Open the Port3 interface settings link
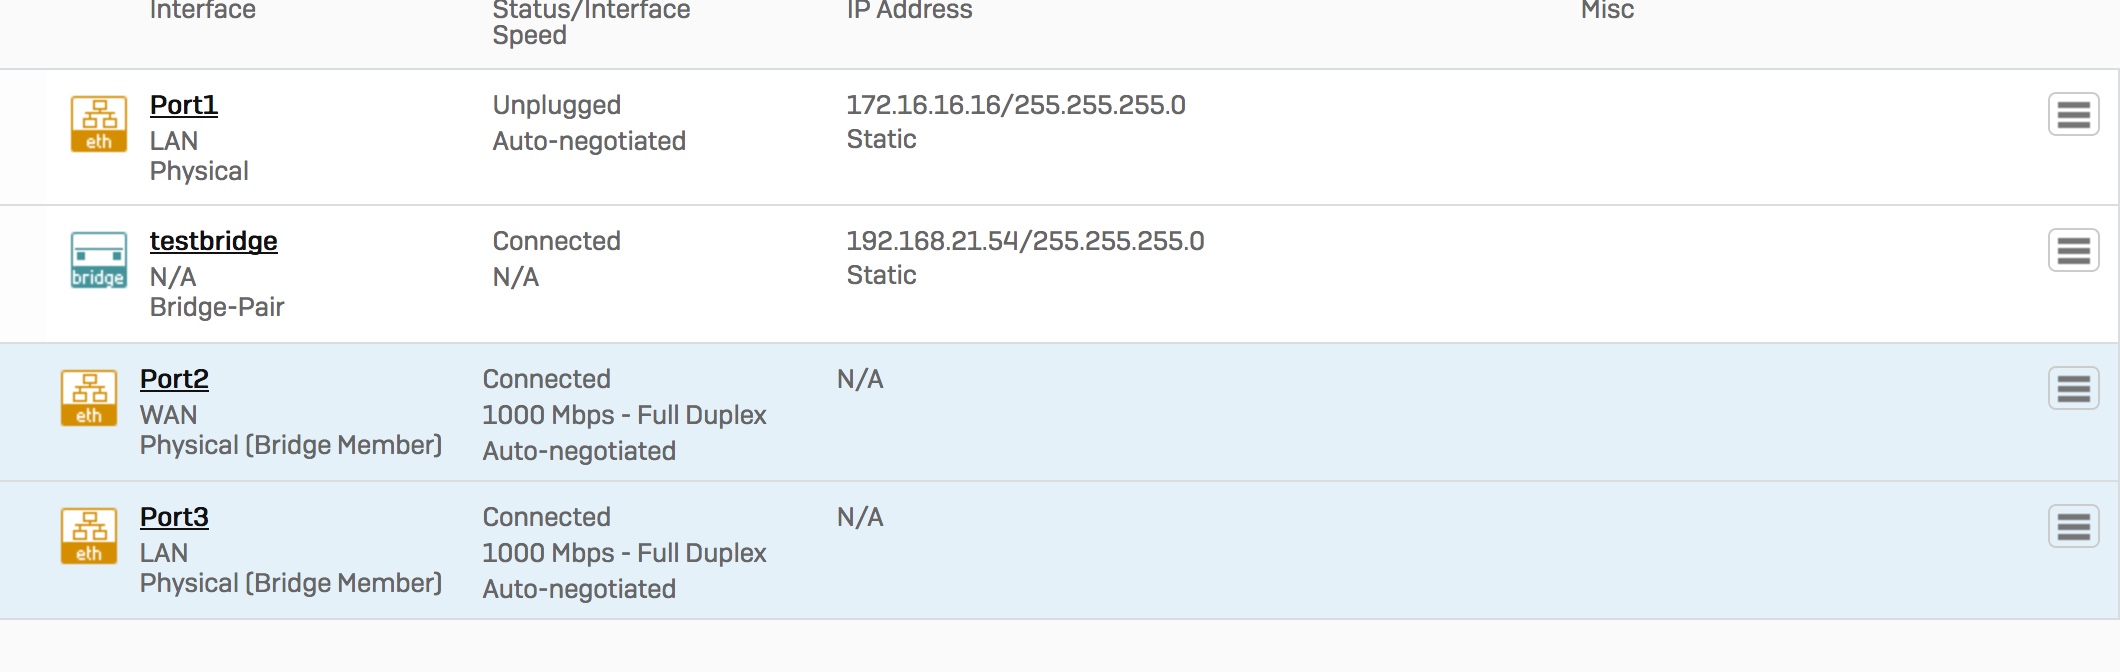2120x672 pixels. click(x=174, y=517)
